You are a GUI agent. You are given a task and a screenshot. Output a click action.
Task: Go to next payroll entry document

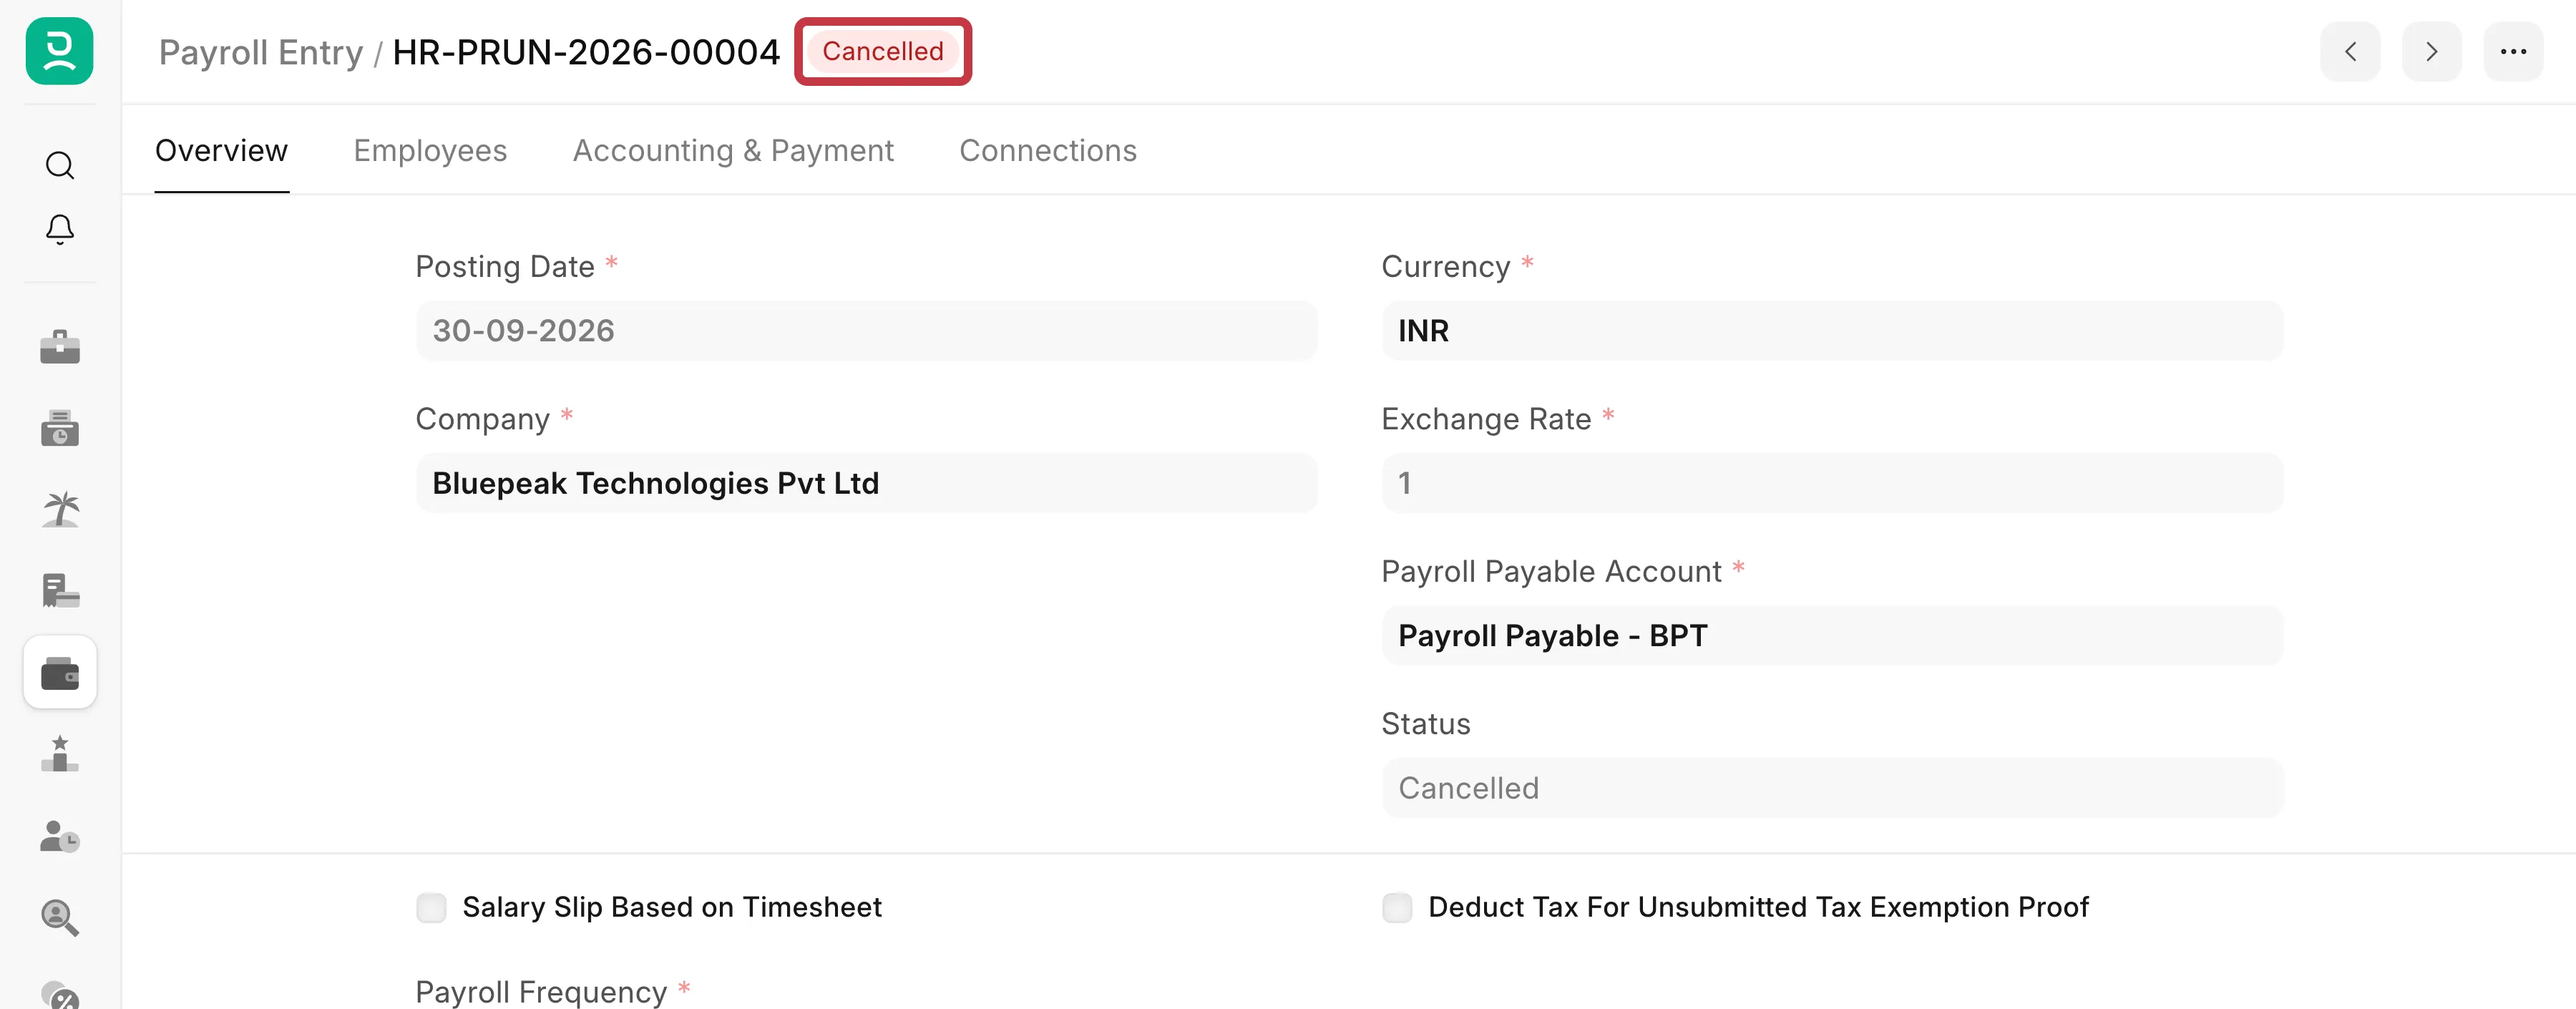[x=2432, y=51]
